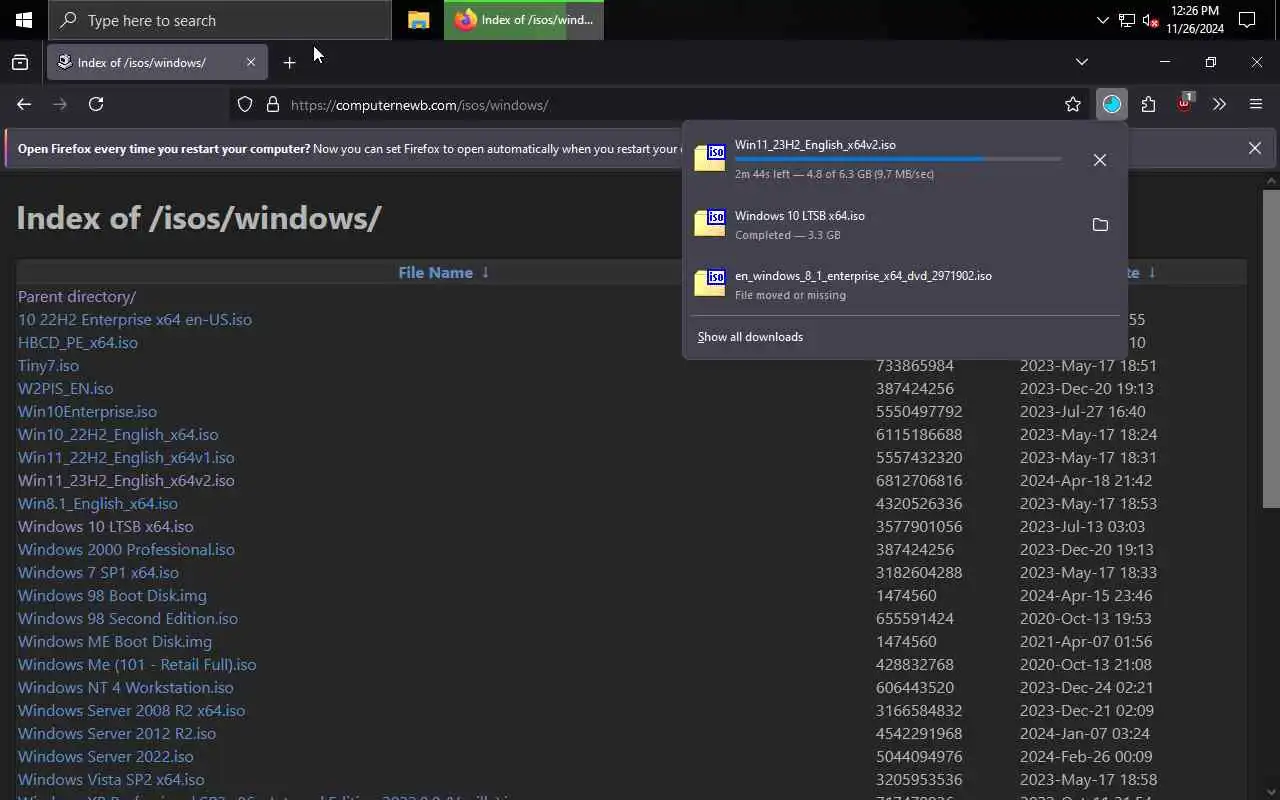This screenshot has width=1280, height=800.
Task: Click Show all downloads
Action: click(750, 337)
